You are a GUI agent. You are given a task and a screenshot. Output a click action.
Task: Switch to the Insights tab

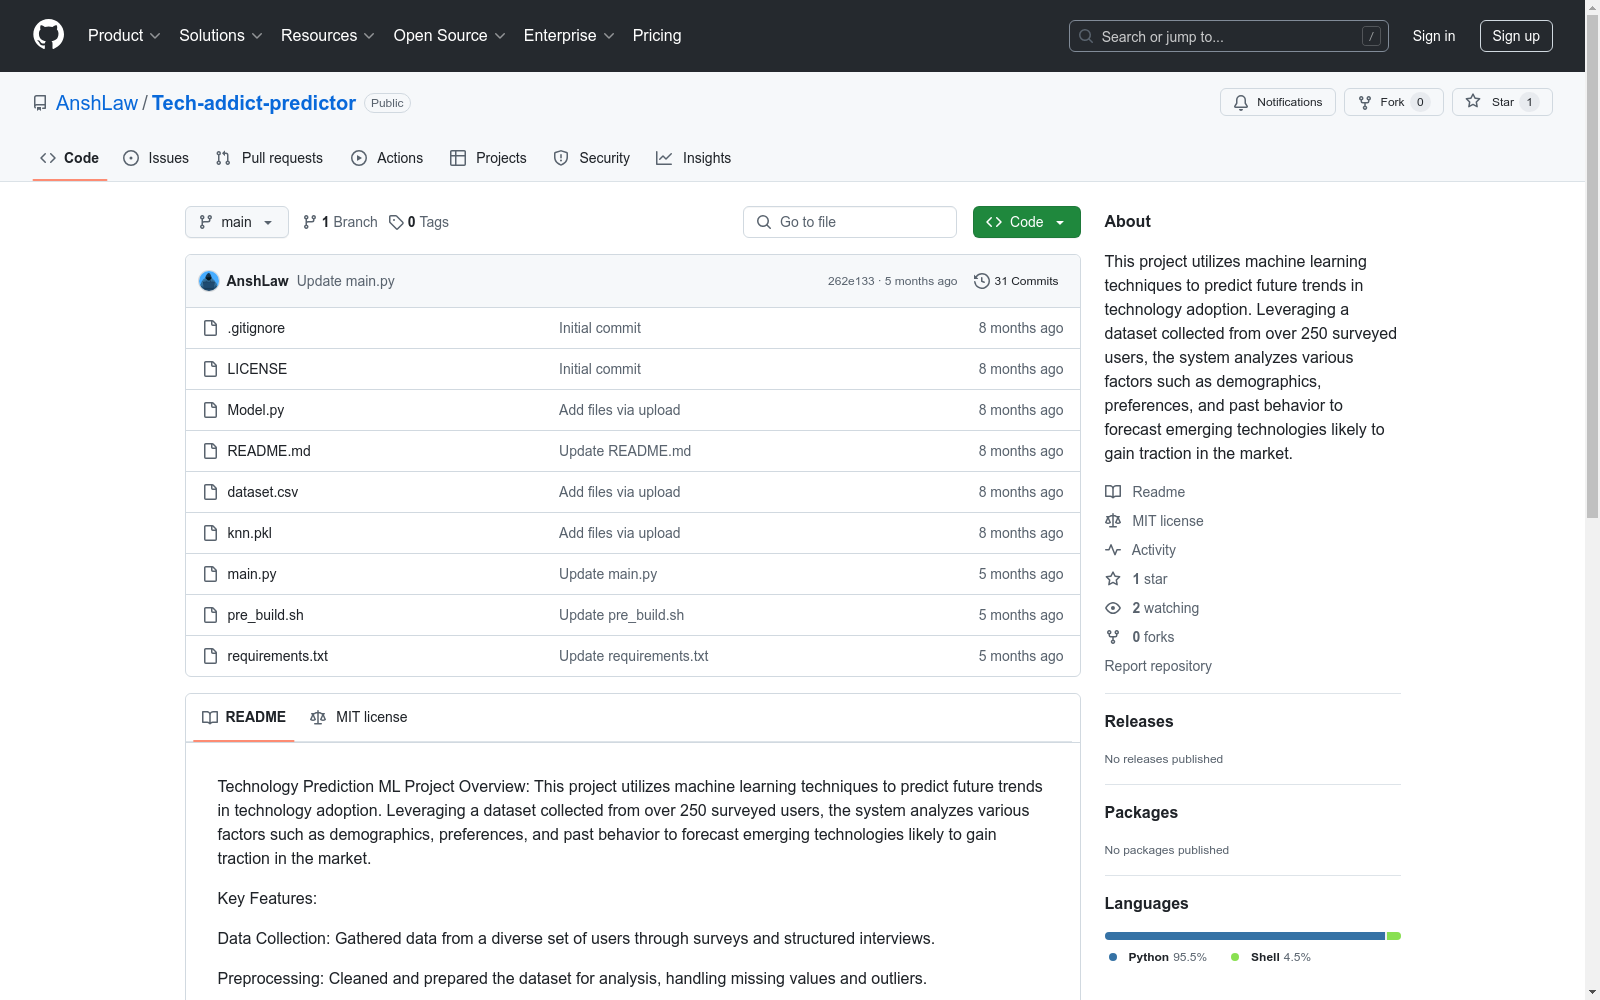point(694,158)
